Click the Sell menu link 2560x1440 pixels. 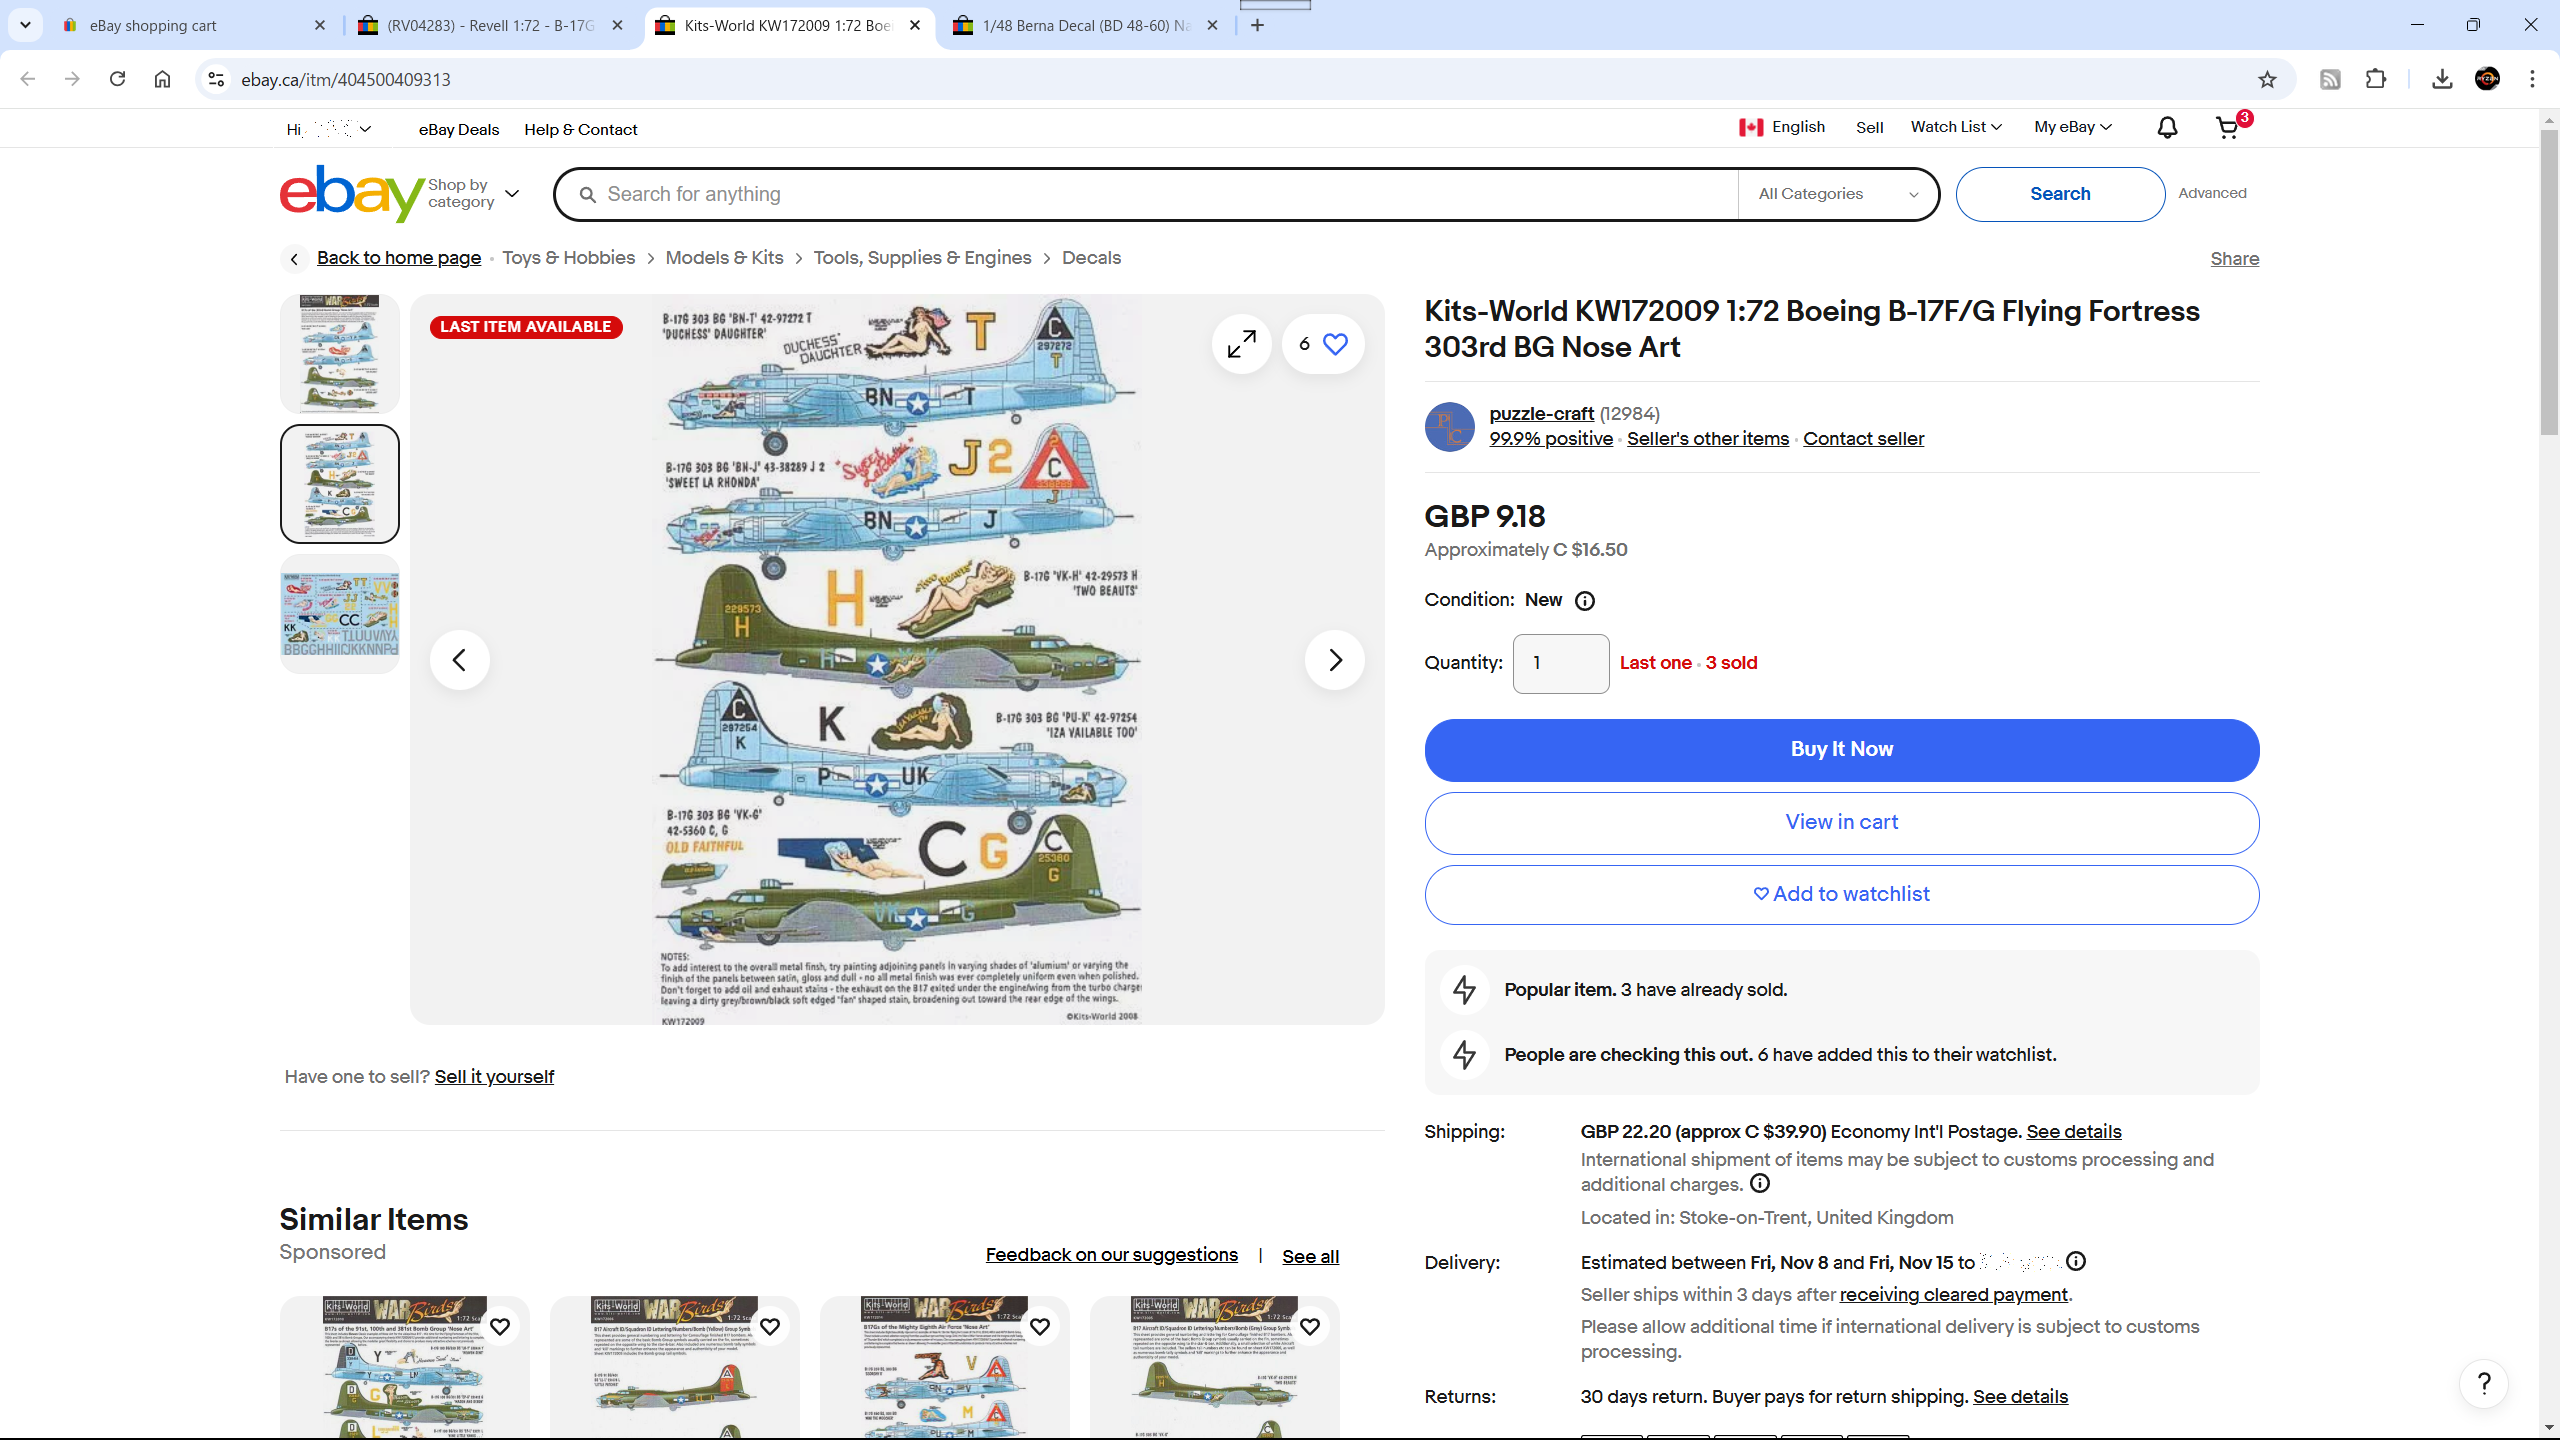coord(1869,128)
